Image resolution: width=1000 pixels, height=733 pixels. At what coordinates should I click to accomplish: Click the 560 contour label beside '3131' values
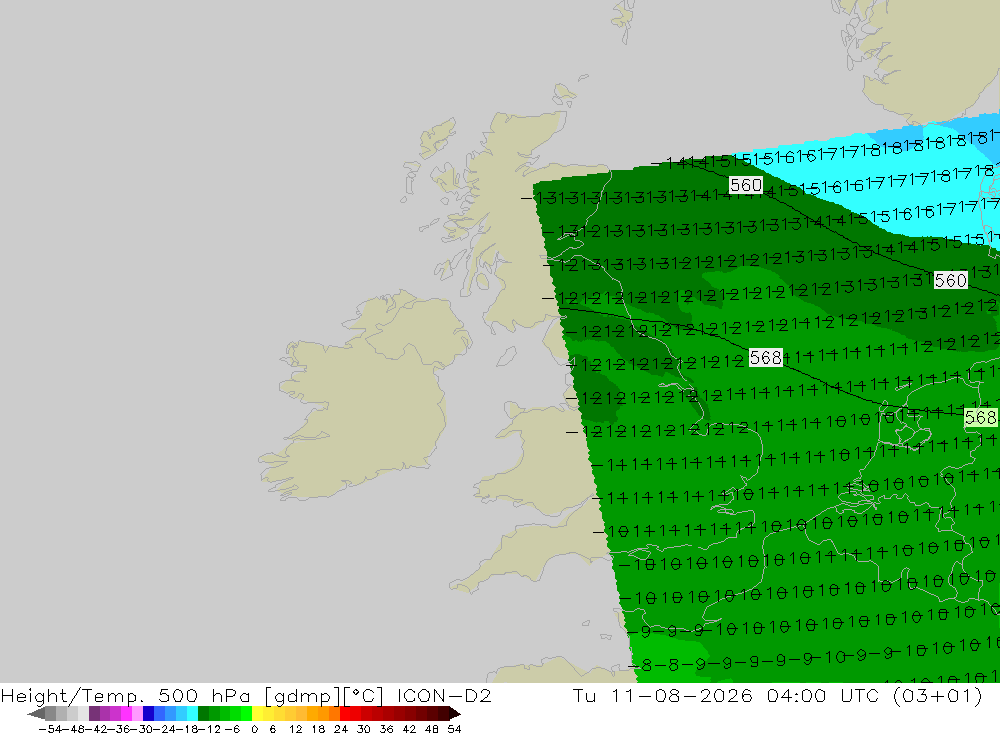pos(950,280)
